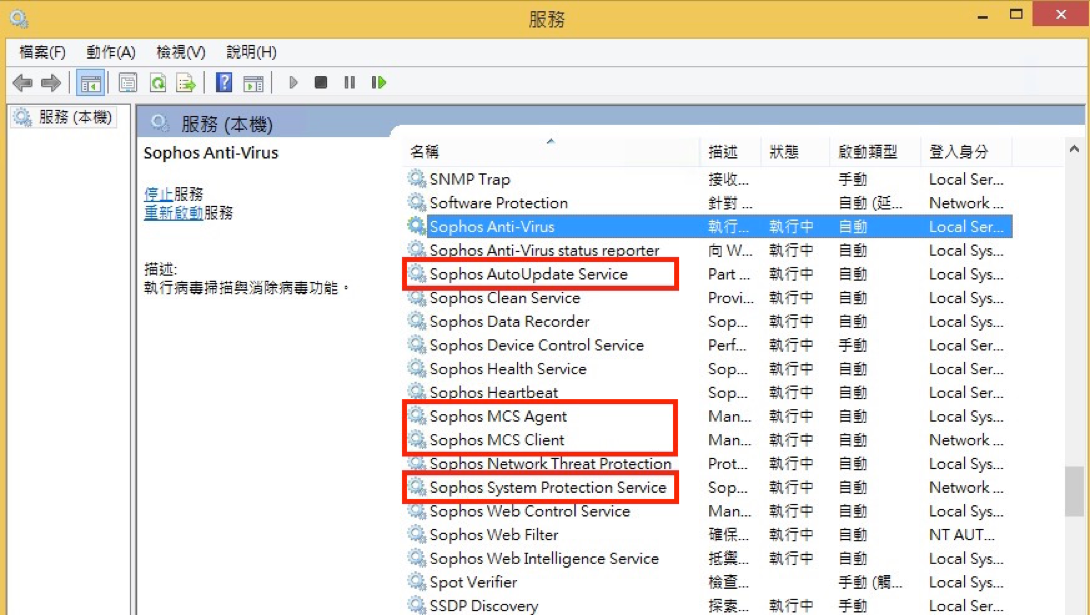
Task: Click the Services app icon in title bar
Action: [18, 18]
